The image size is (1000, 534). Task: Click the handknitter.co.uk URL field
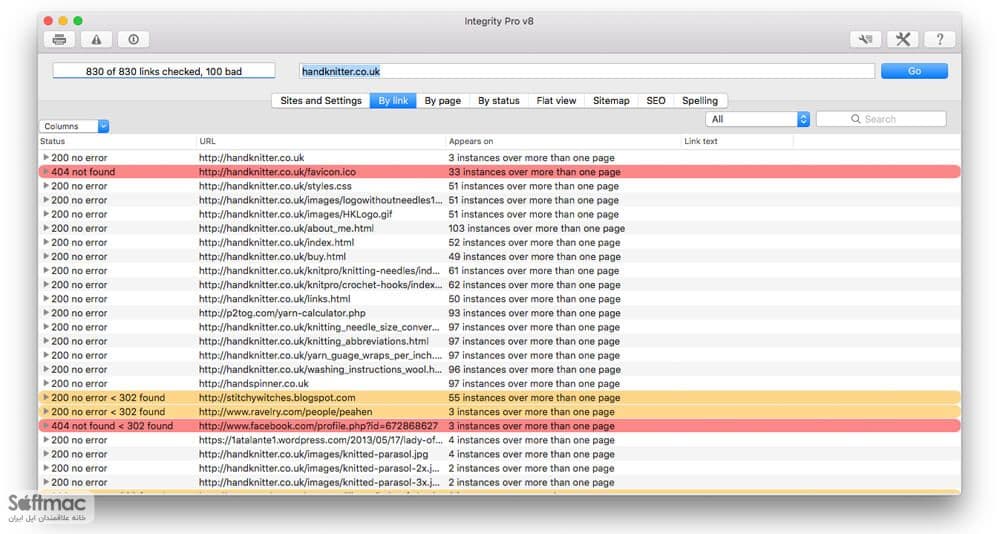tap(587, 71)
